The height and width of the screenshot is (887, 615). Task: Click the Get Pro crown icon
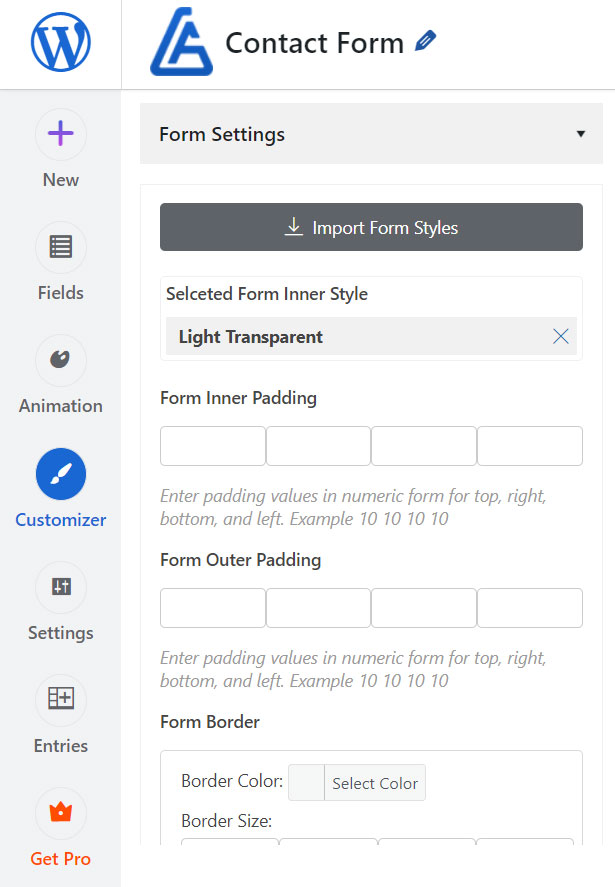(x=60, y=813)
